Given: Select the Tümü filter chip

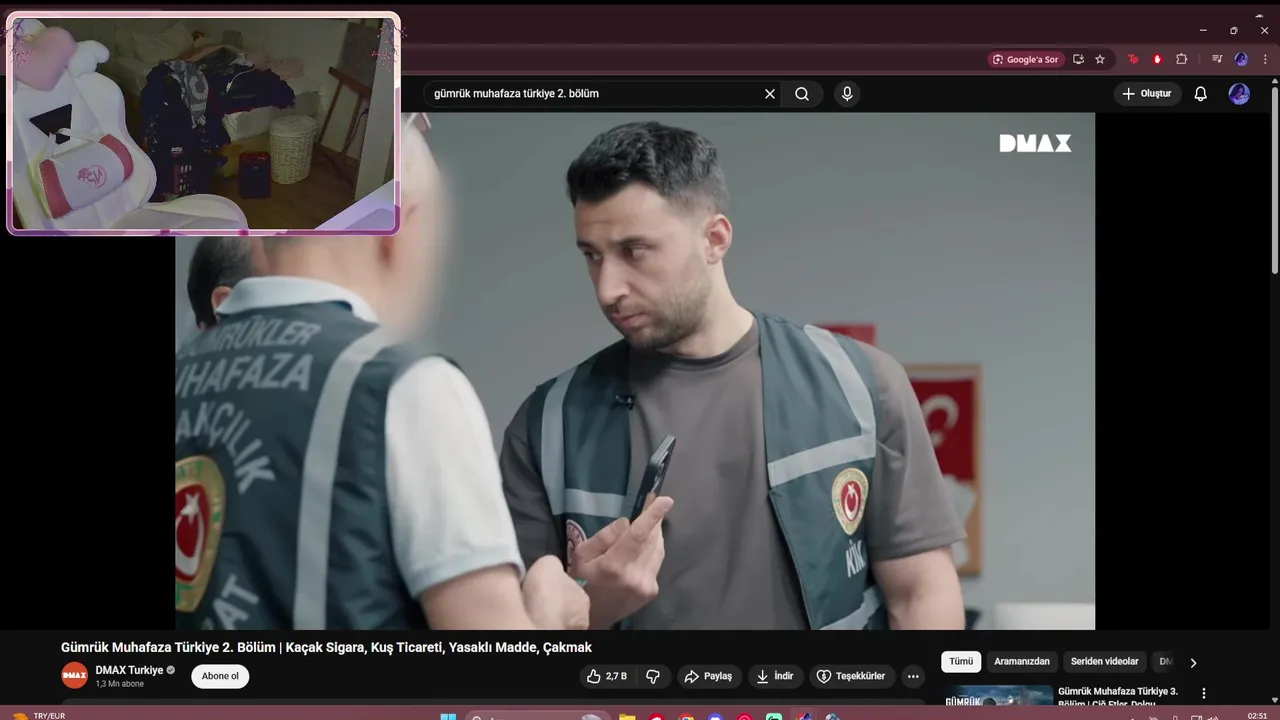Looking at the screenshot, I should (x=961, y=662).
